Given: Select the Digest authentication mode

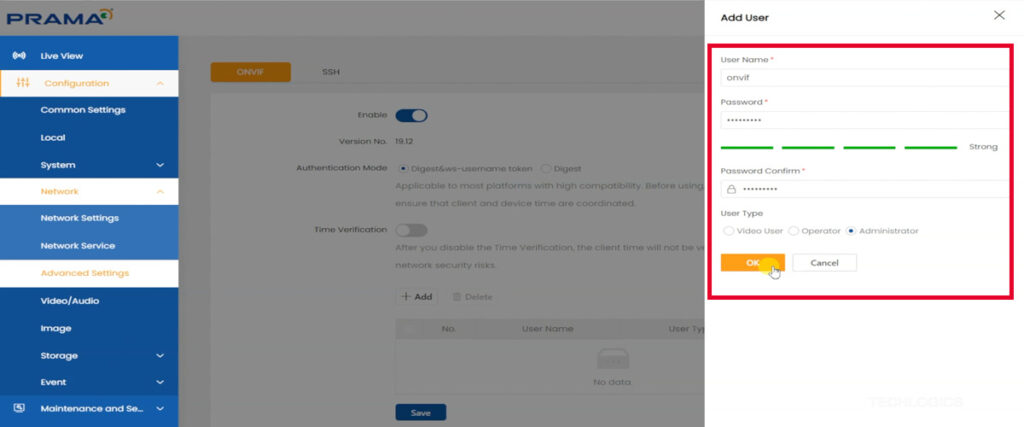Looking at the screenshot, I should tap(545, 169).
